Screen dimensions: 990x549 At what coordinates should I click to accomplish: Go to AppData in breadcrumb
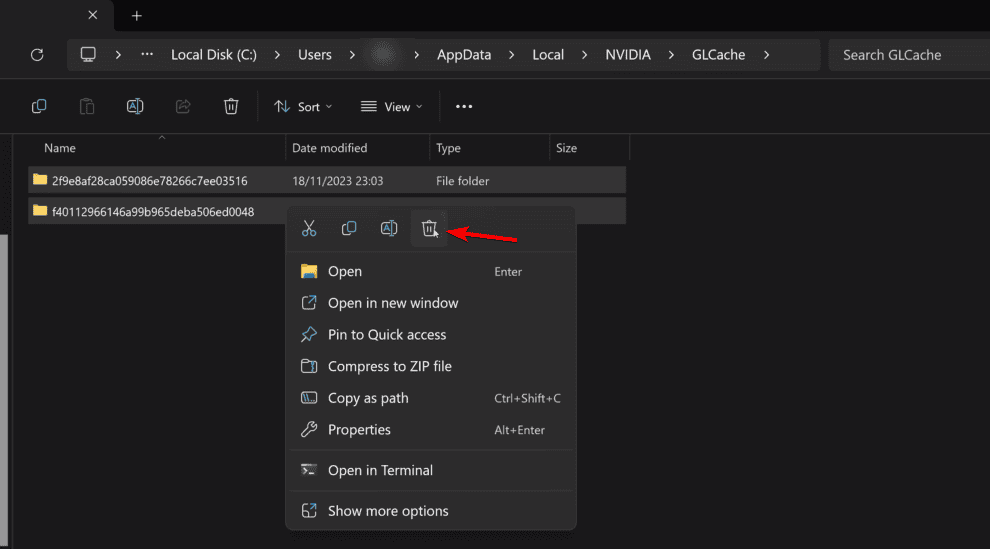point(464,55)
